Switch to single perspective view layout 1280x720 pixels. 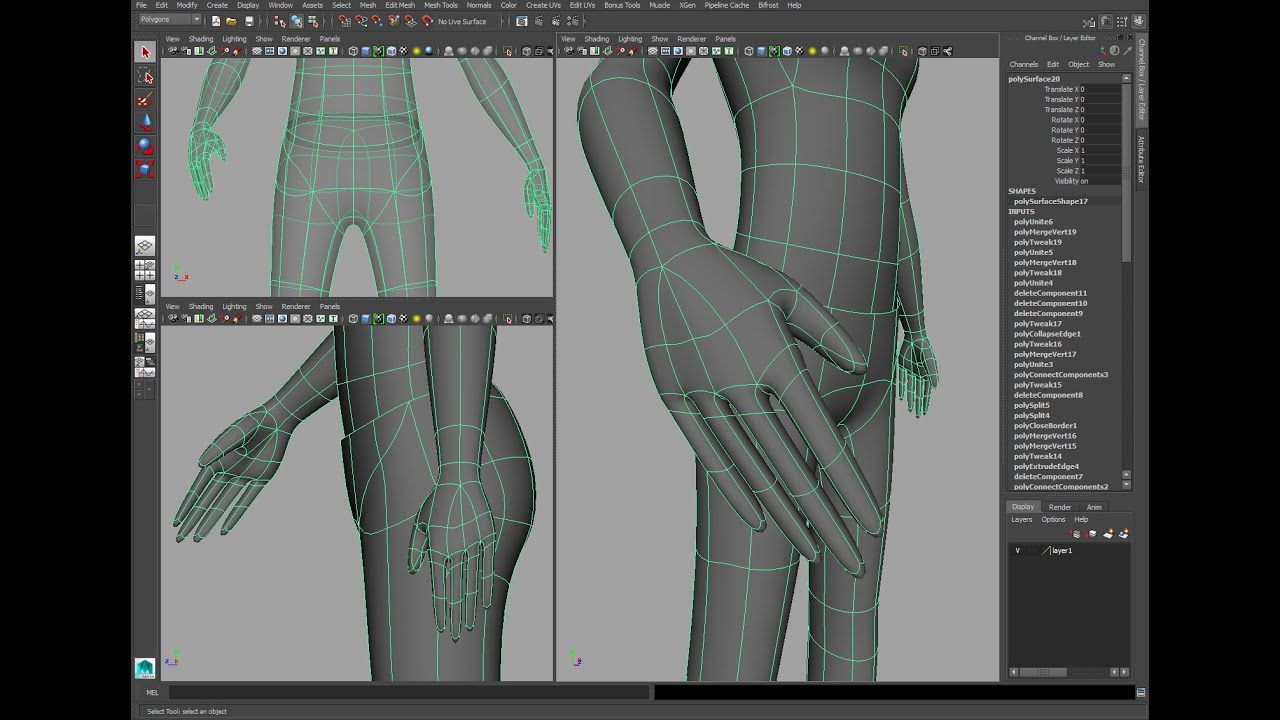coord(145,246)
